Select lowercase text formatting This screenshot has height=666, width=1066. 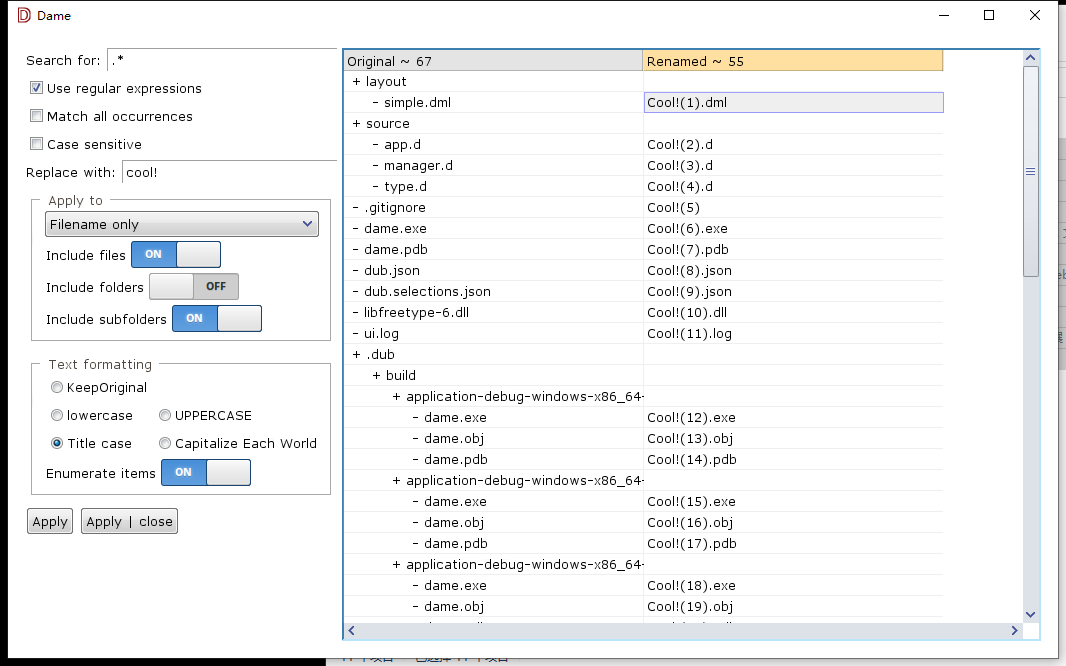click(57, 415)
